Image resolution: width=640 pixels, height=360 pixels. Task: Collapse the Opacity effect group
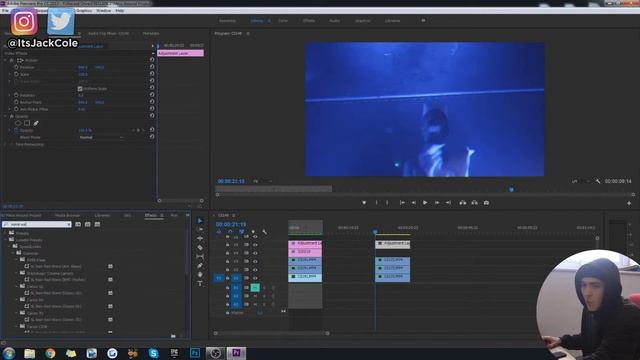(6, 116)
